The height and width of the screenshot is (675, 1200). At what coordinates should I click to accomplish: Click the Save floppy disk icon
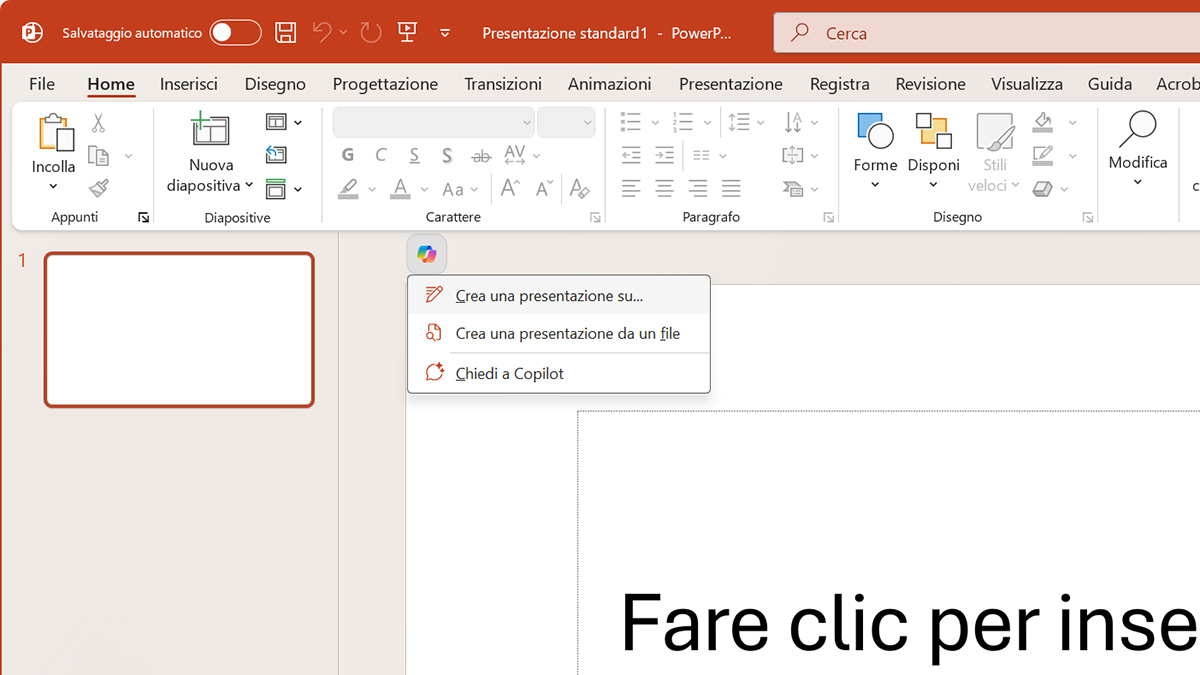pos(286,32)
